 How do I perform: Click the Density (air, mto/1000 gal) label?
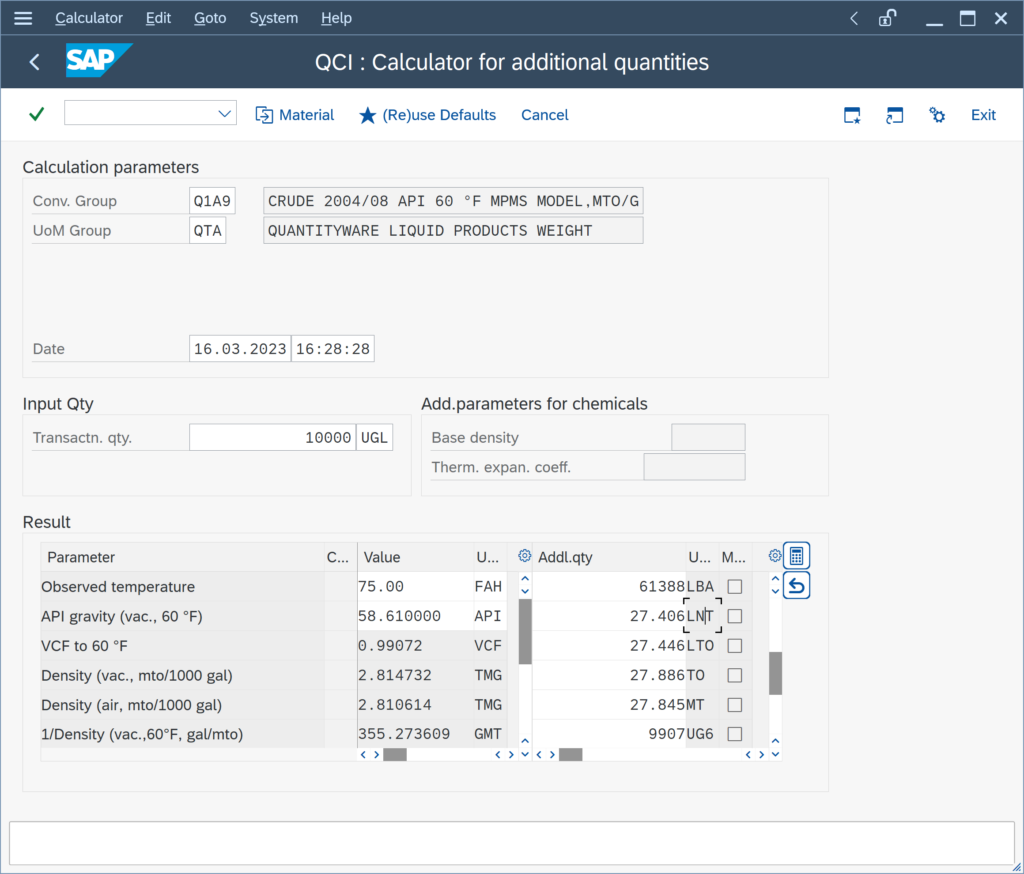coord(131,705)
